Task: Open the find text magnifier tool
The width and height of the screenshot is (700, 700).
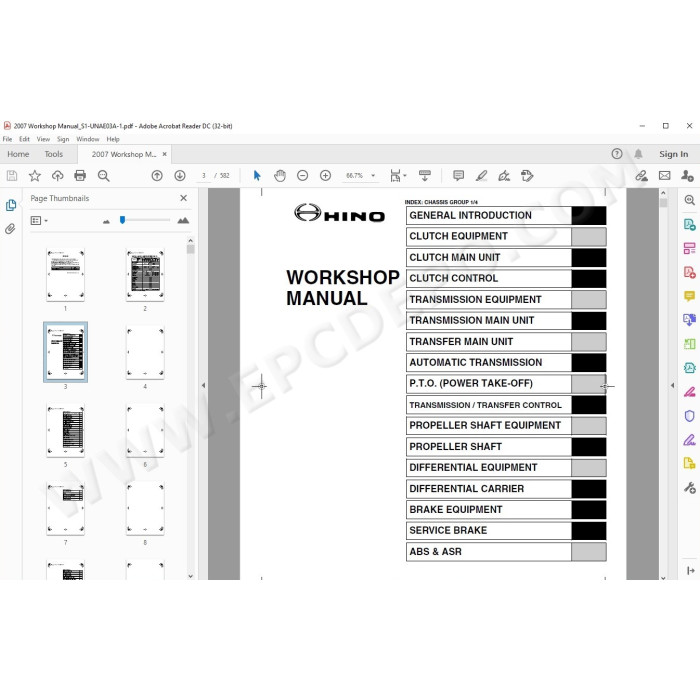Action: click(104, 176)
